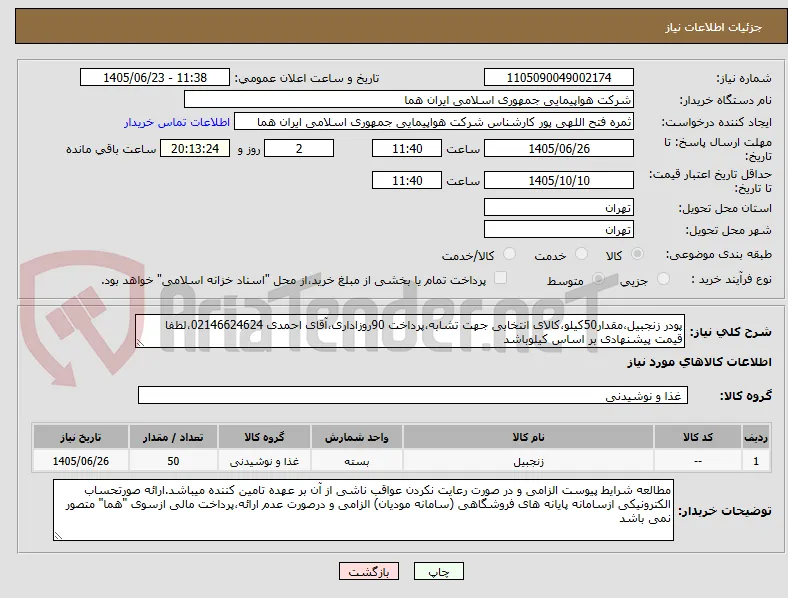Image resolution: width=788 pixels, height=598 pixels.
Task: Click the delivery city تهران field
Action: coord(559,229)
